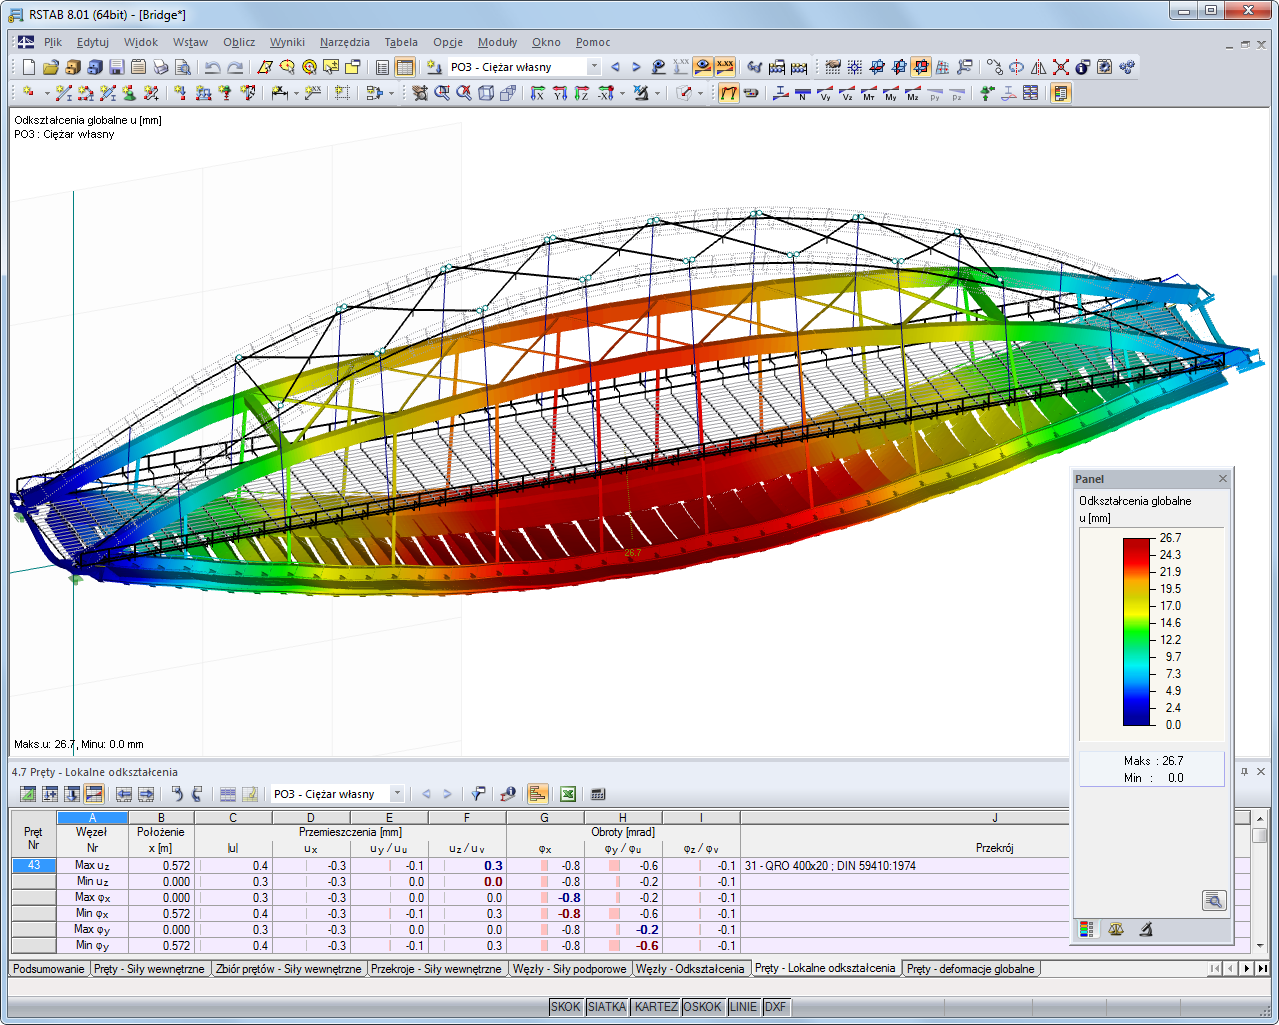Click the DXF status bar button

tap(776, 1007)
